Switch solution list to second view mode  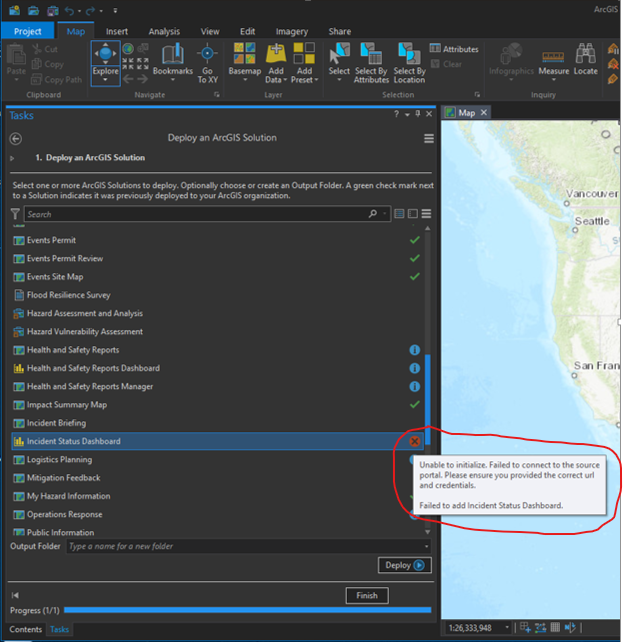coord(413,214)
